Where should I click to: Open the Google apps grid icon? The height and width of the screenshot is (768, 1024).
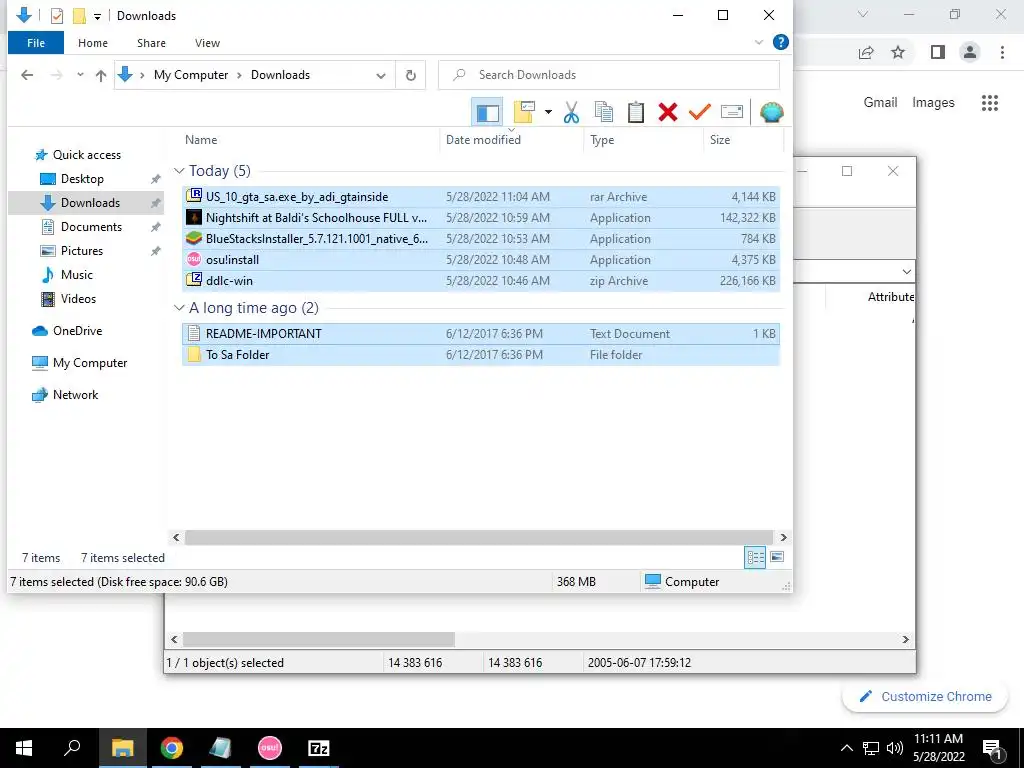[x=989, y=103]
